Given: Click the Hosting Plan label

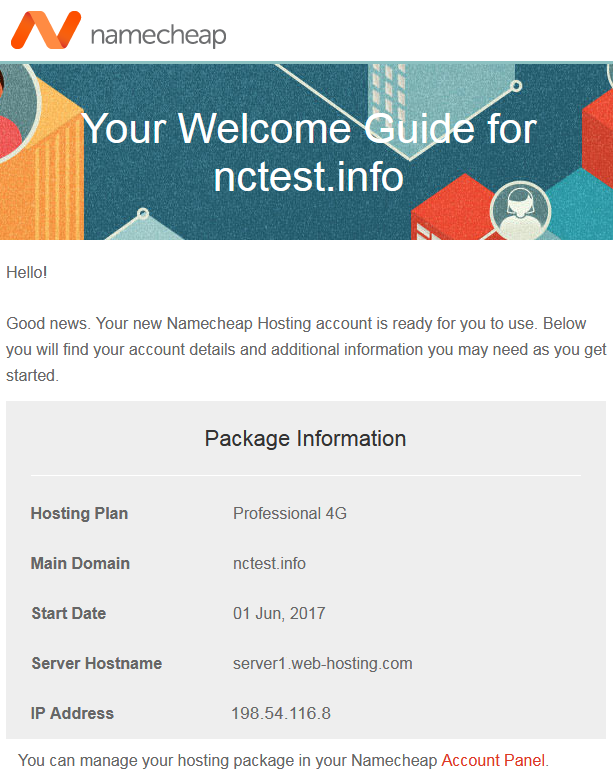Looking at the screenshot, I should click(79, 513).
